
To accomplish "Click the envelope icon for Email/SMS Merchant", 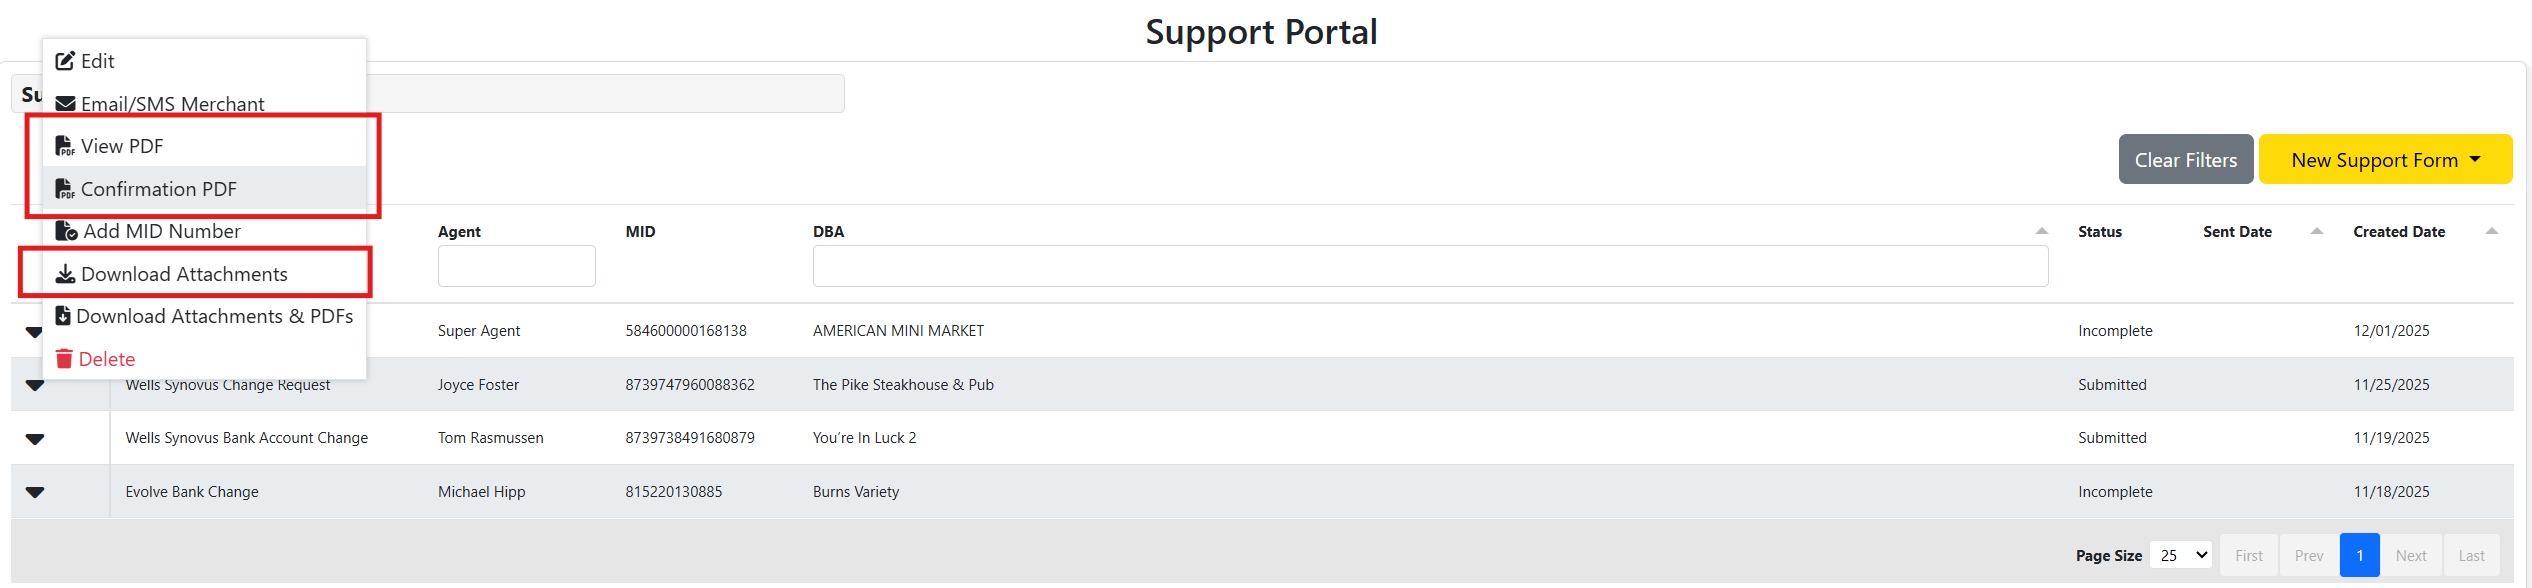I will point(65,104).
